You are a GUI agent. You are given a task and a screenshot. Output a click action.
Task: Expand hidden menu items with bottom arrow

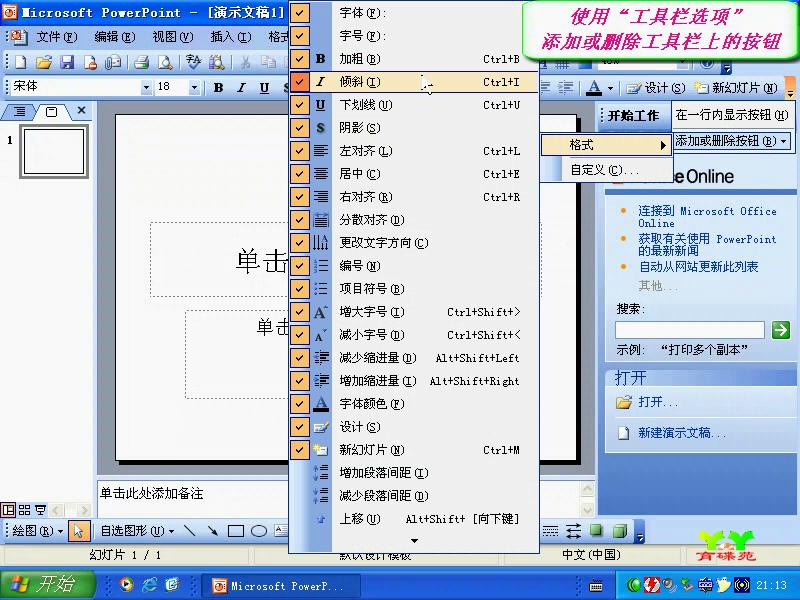click(x=414, y=541)
